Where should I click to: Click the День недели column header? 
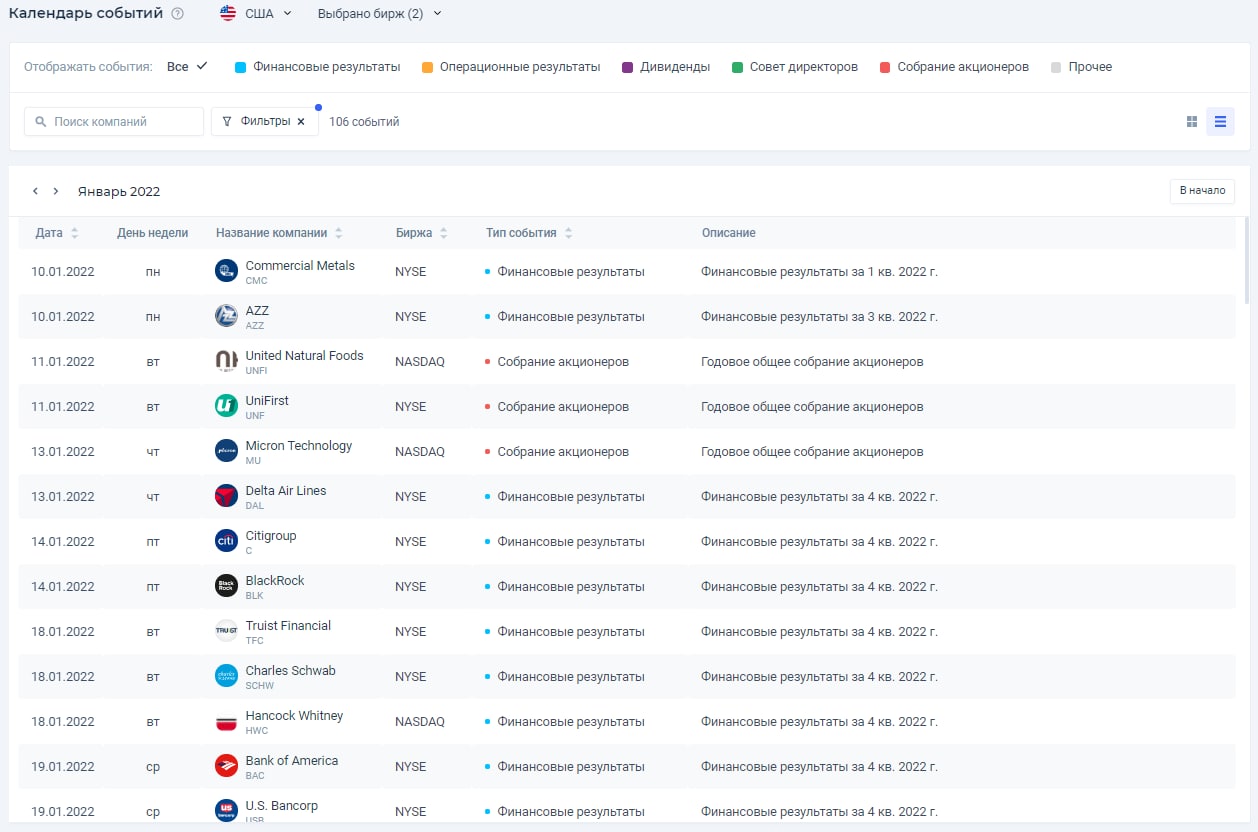(152, 233)
